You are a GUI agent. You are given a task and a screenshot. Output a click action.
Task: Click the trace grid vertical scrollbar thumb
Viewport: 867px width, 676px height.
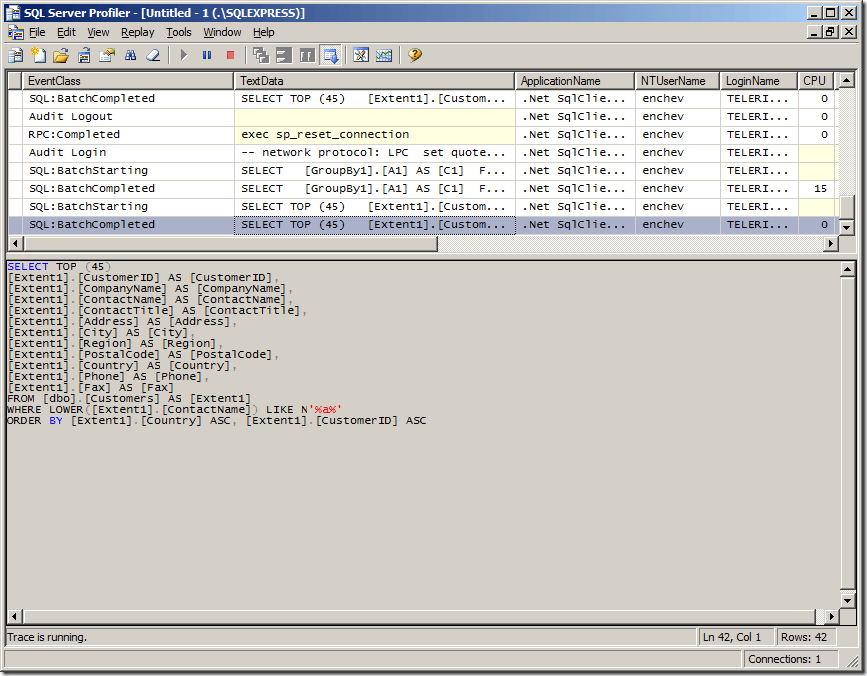click(x=846, y=208)
